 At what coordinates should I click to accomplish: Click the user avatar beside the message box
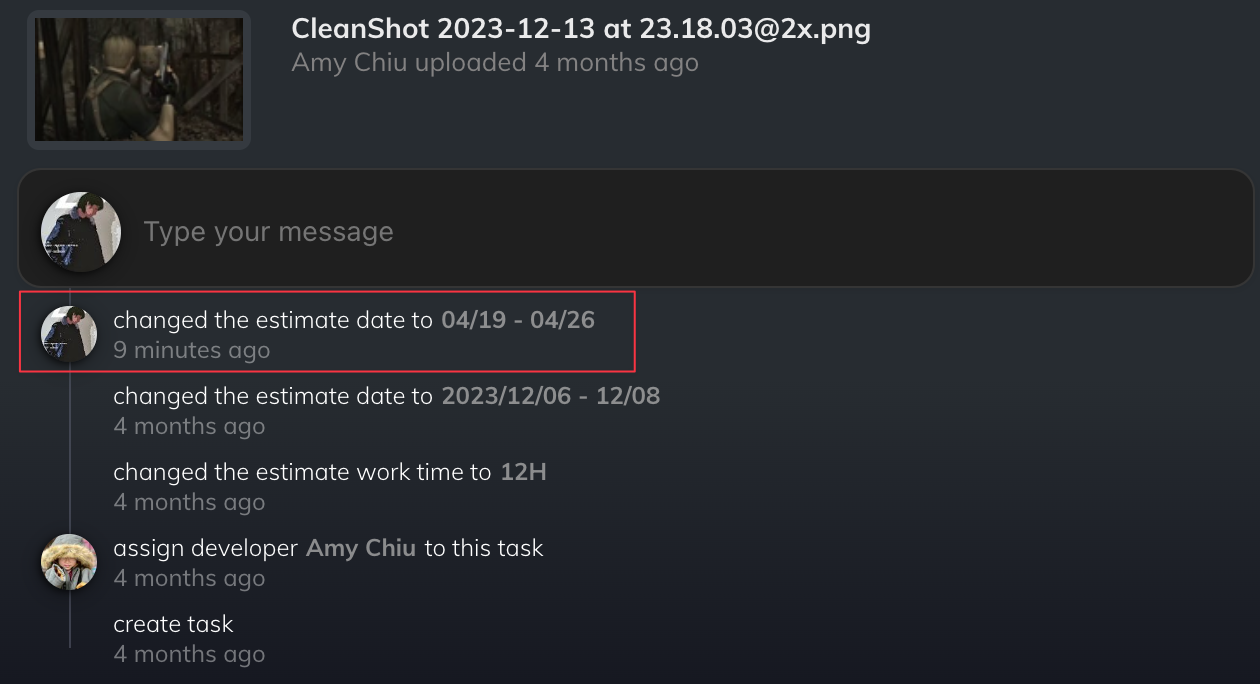coord(81,232)
